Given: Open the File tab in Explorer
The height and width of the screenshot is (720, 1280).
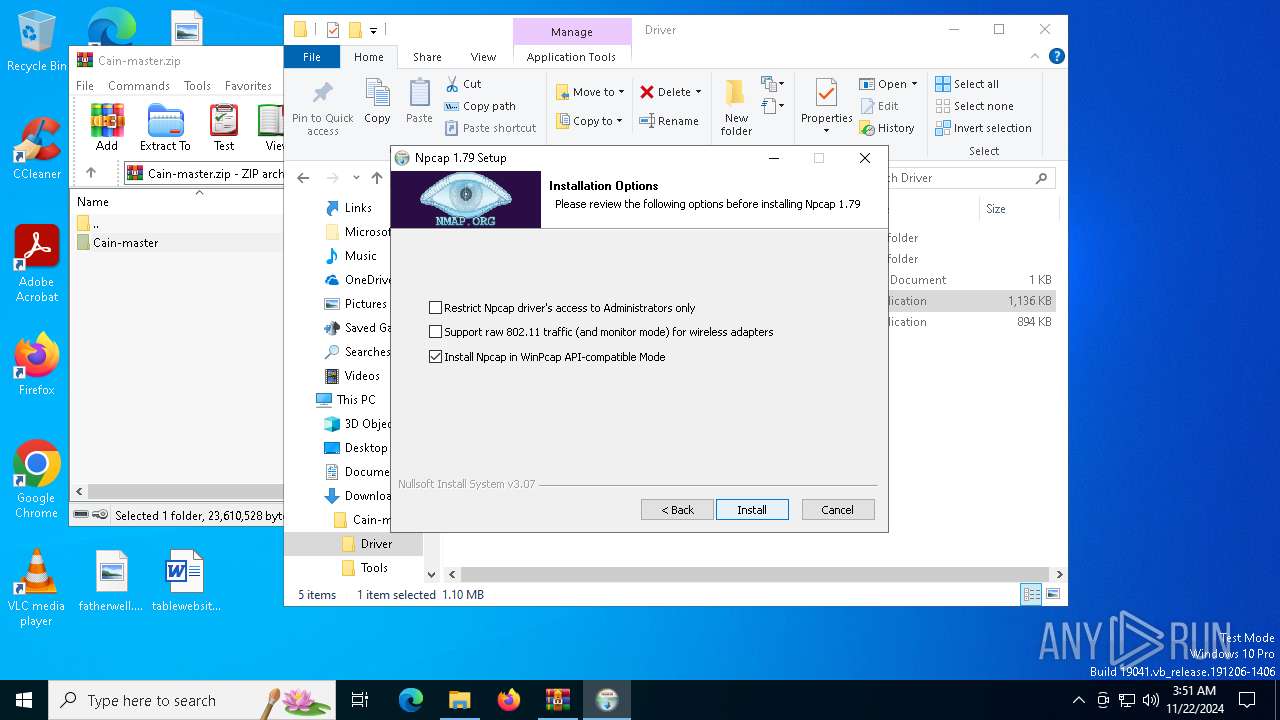Looking at the screenshot, I should click(x=312, y=57).
